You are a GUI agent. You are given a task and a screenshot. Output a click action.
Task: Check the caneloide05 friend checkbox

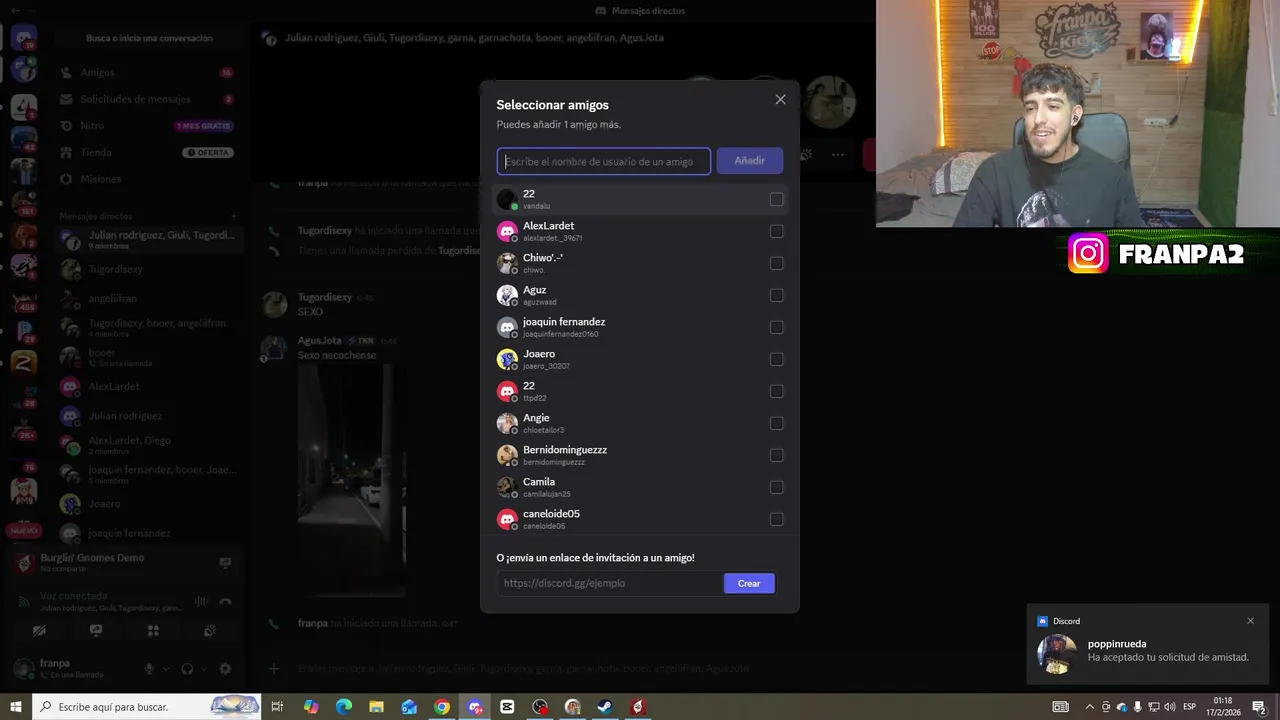click(776, 520)
